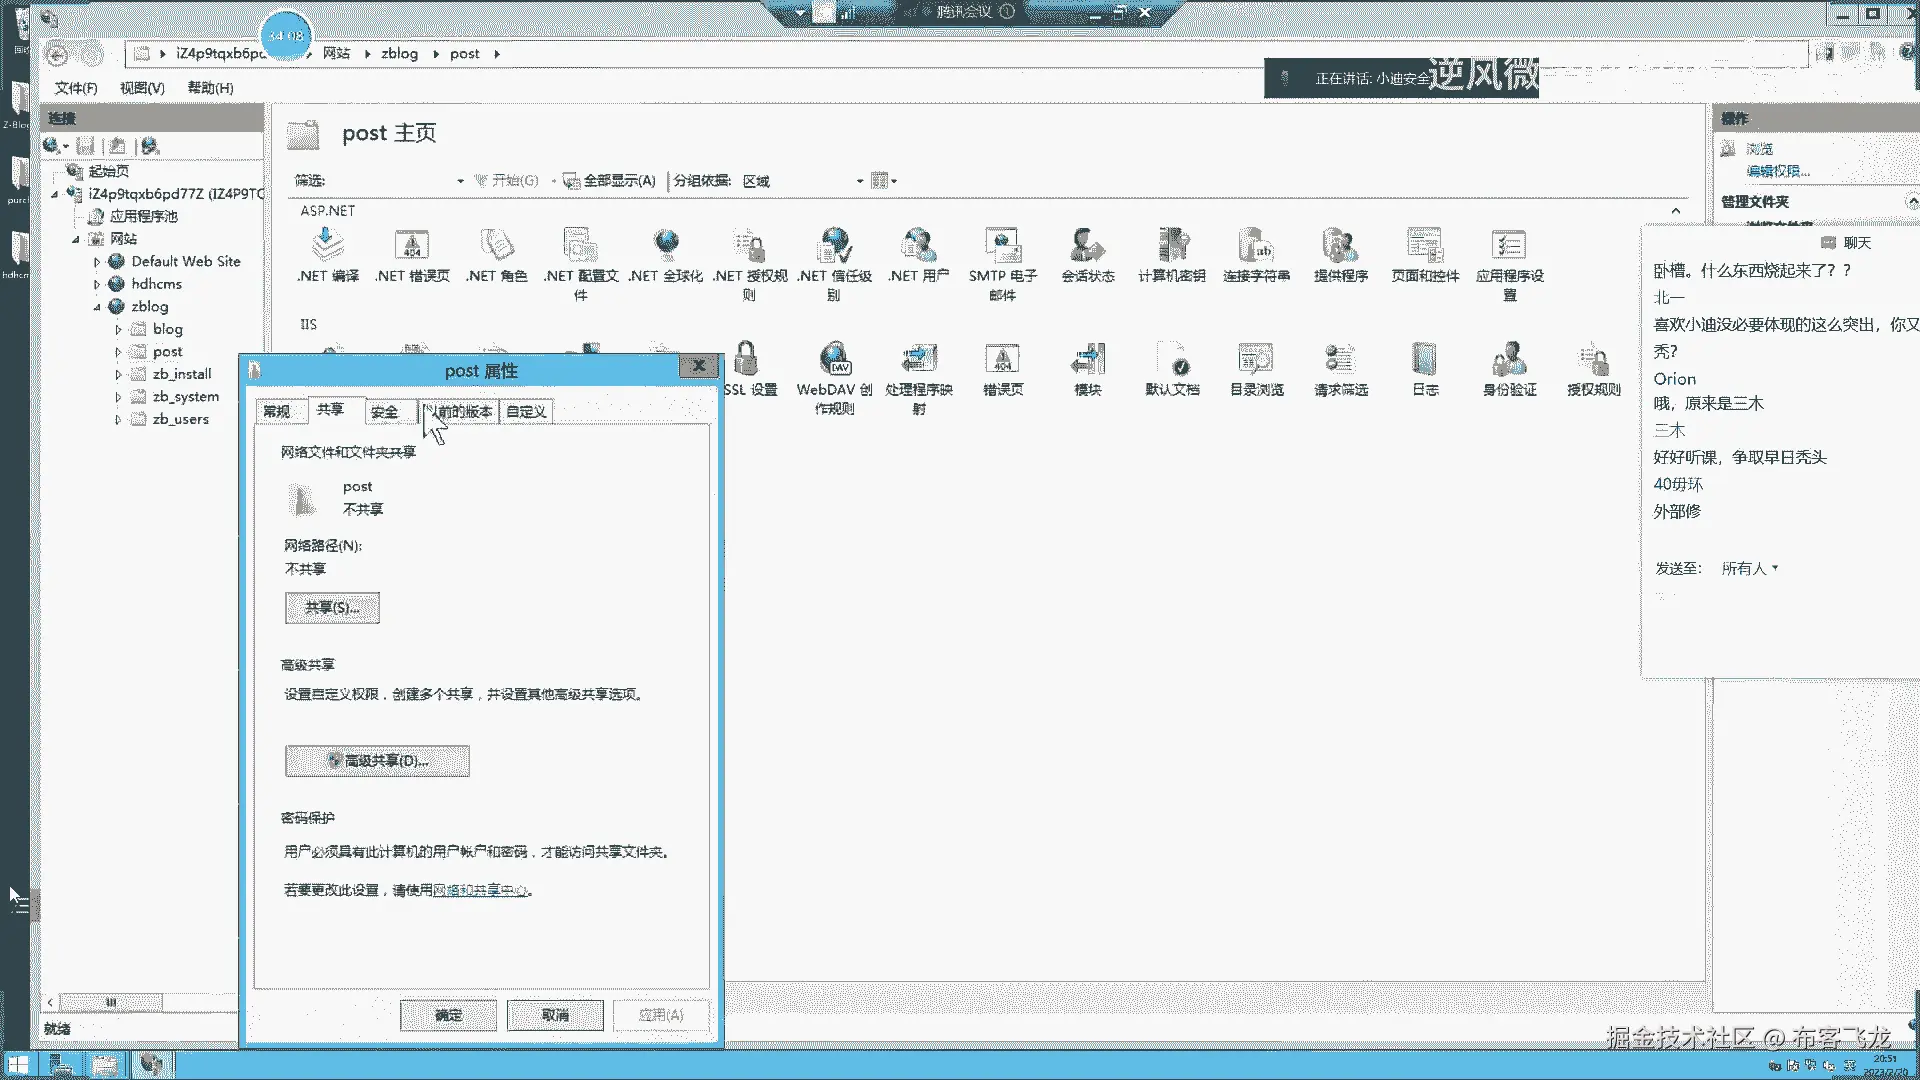Expand the zb_install tree node
This screenshot has height=1080, width=1920.
[x=118, y=375]
